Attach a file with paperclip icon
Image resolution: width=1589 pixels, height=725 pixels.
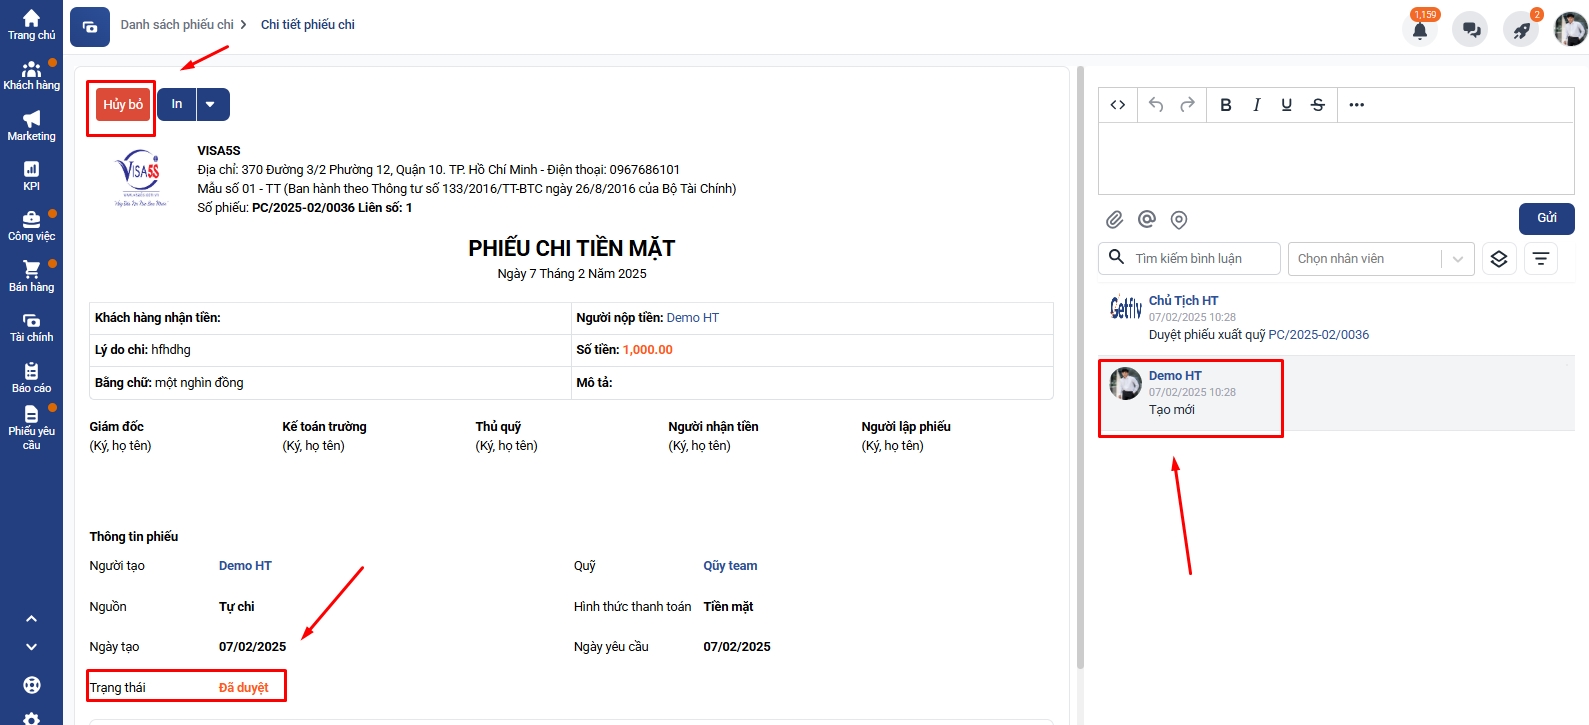click(x=1114, y=219)
